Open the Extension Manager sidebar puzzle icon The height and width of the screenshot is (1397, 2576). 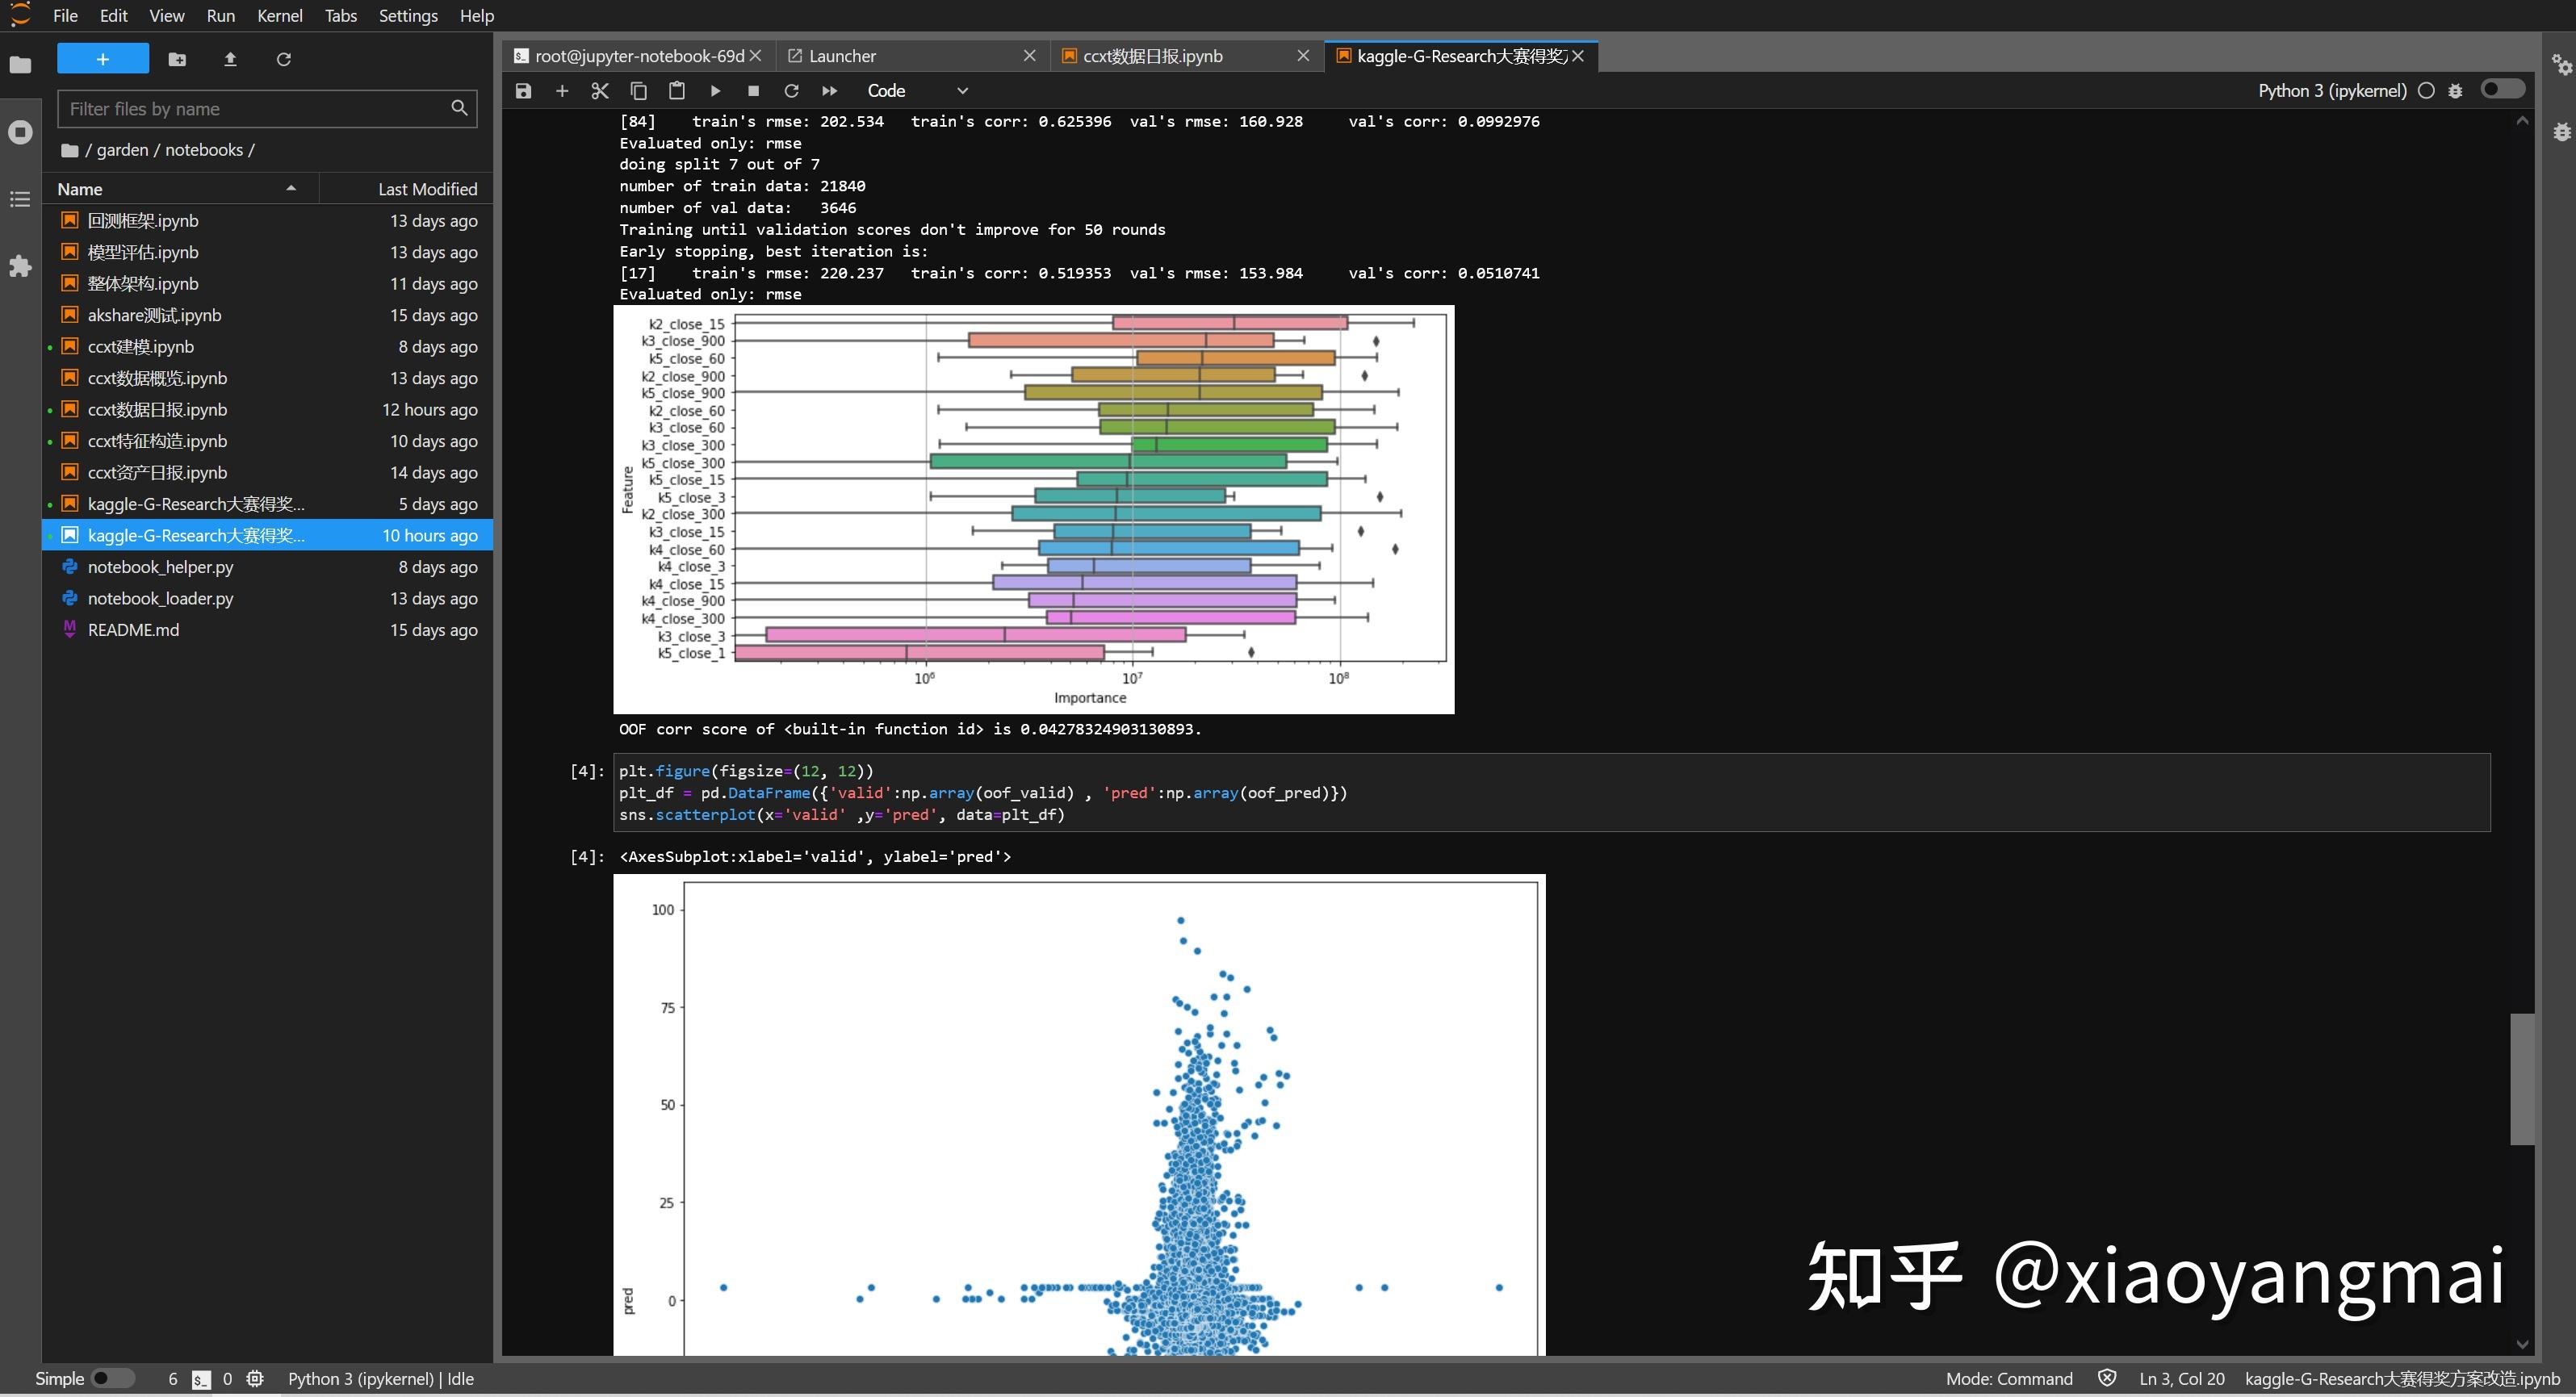(20, 266)
